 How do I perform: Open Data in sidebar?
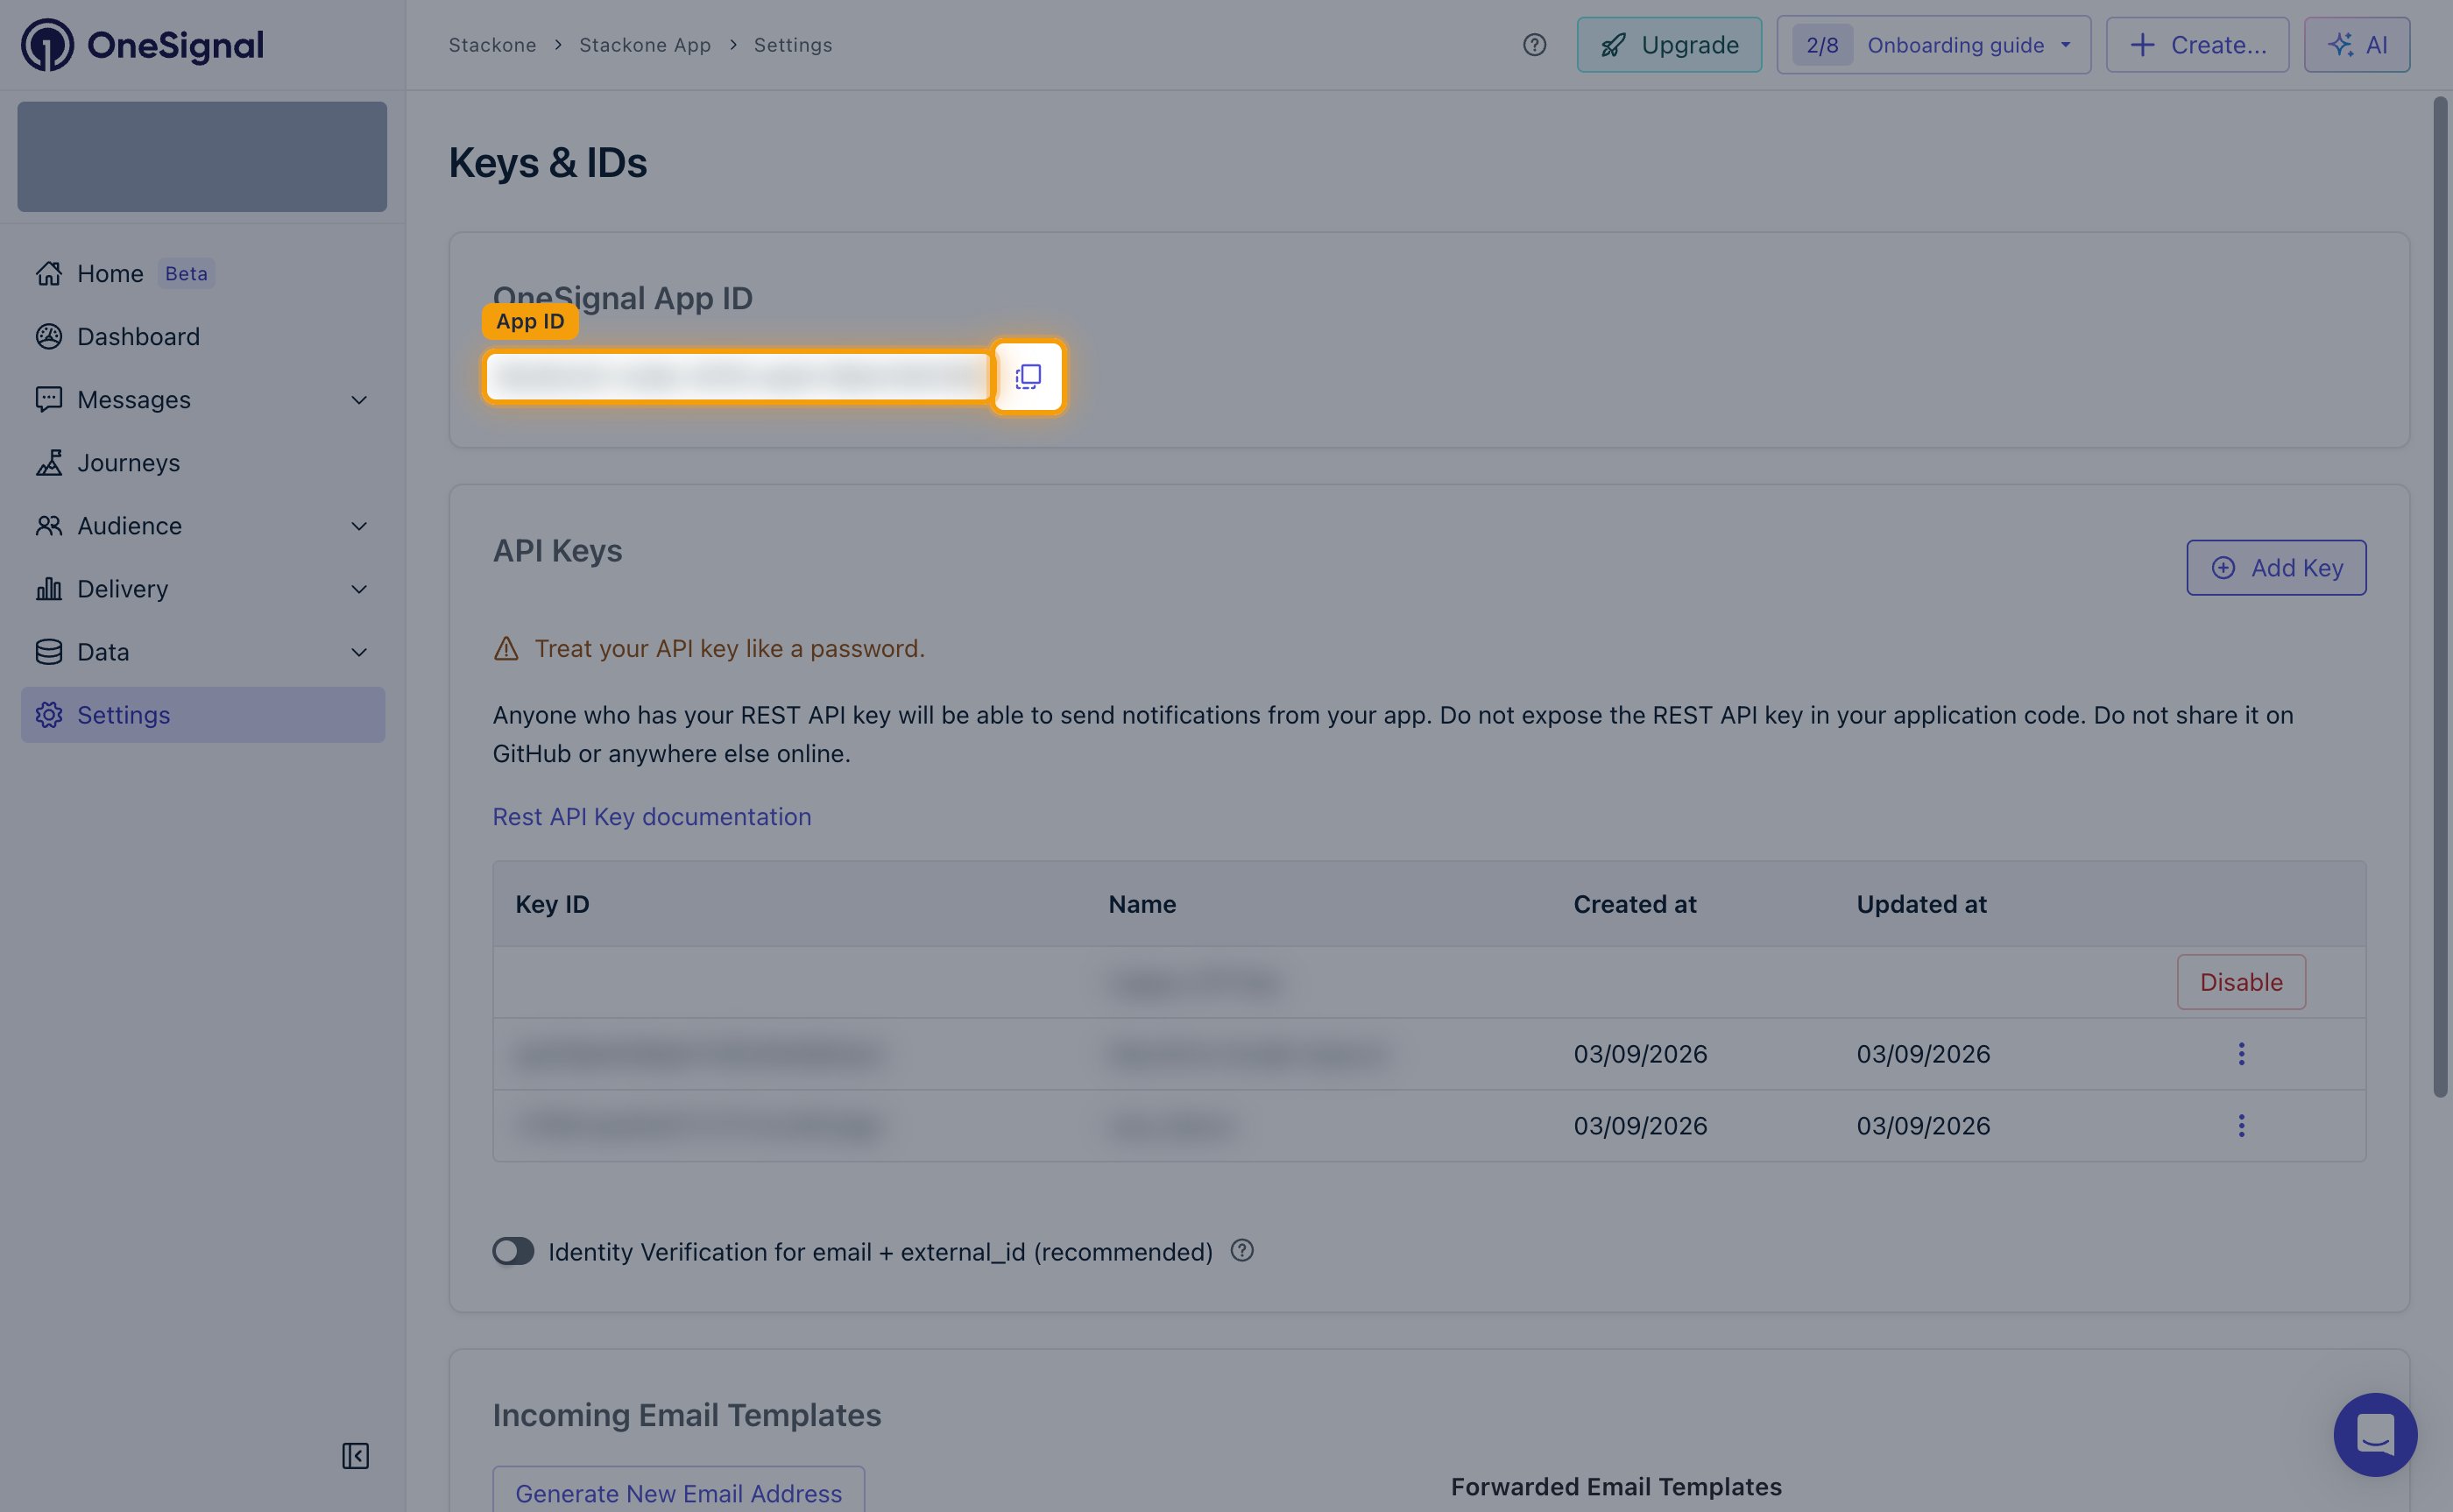click(203, 652)
